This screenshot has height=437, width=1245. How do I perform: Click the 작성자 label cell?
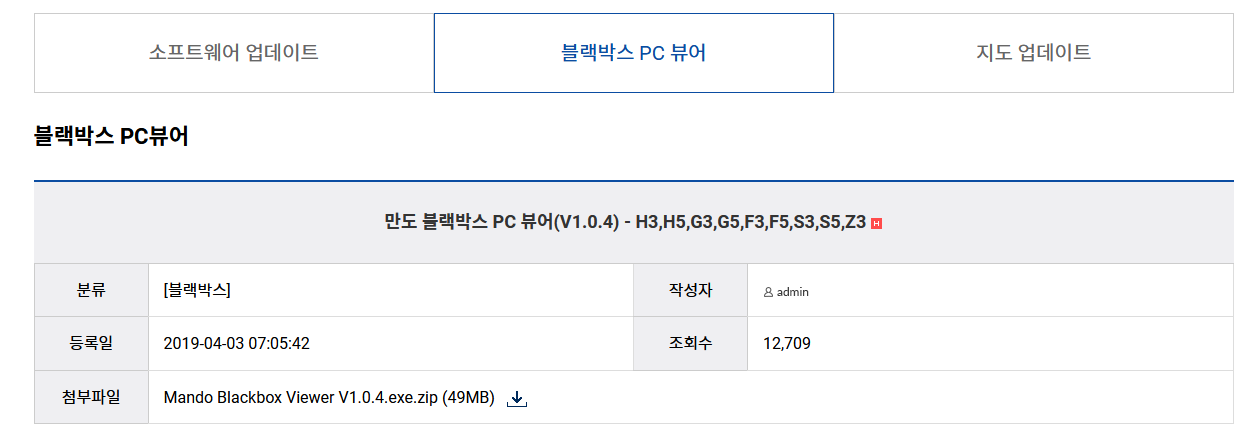(690, 290)
